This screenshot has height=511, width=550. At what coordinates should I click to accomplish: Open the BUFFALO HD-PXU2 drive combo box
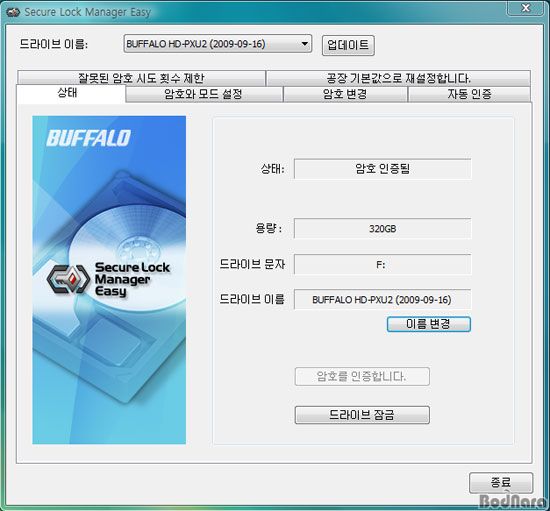click(x=217, y=44)
